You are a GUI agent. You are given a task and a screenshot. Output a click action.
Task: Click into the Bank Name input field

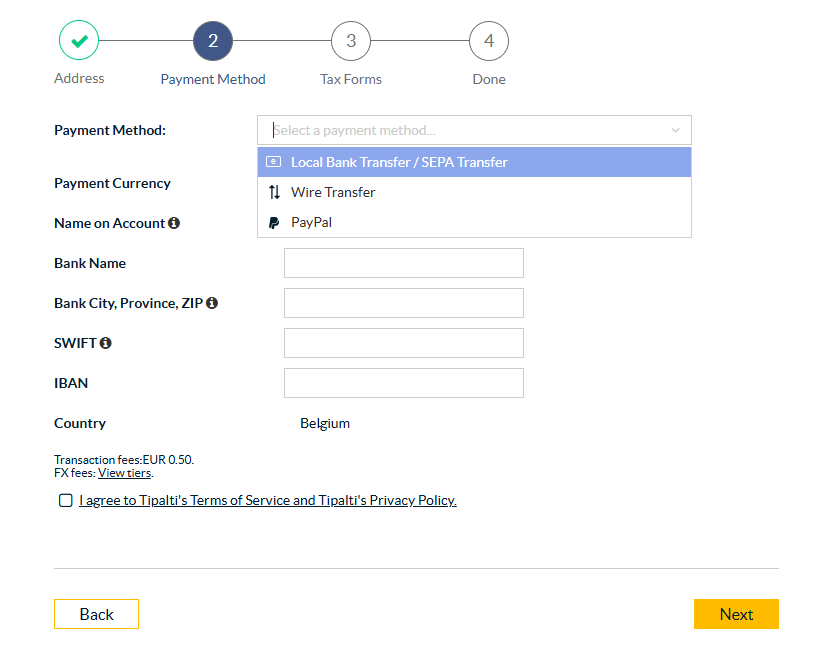pos(403,263)
